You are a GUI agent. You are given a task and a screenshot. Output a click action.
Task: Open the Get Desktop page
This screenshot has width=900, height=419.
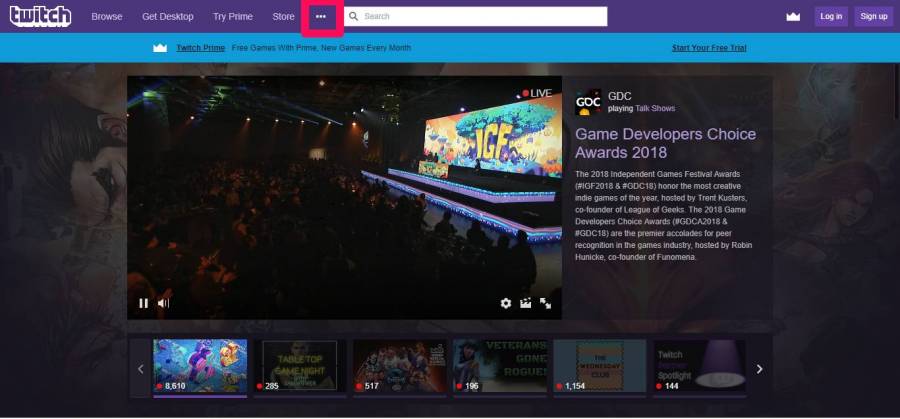pyautogui.click(x=168, y=17)
